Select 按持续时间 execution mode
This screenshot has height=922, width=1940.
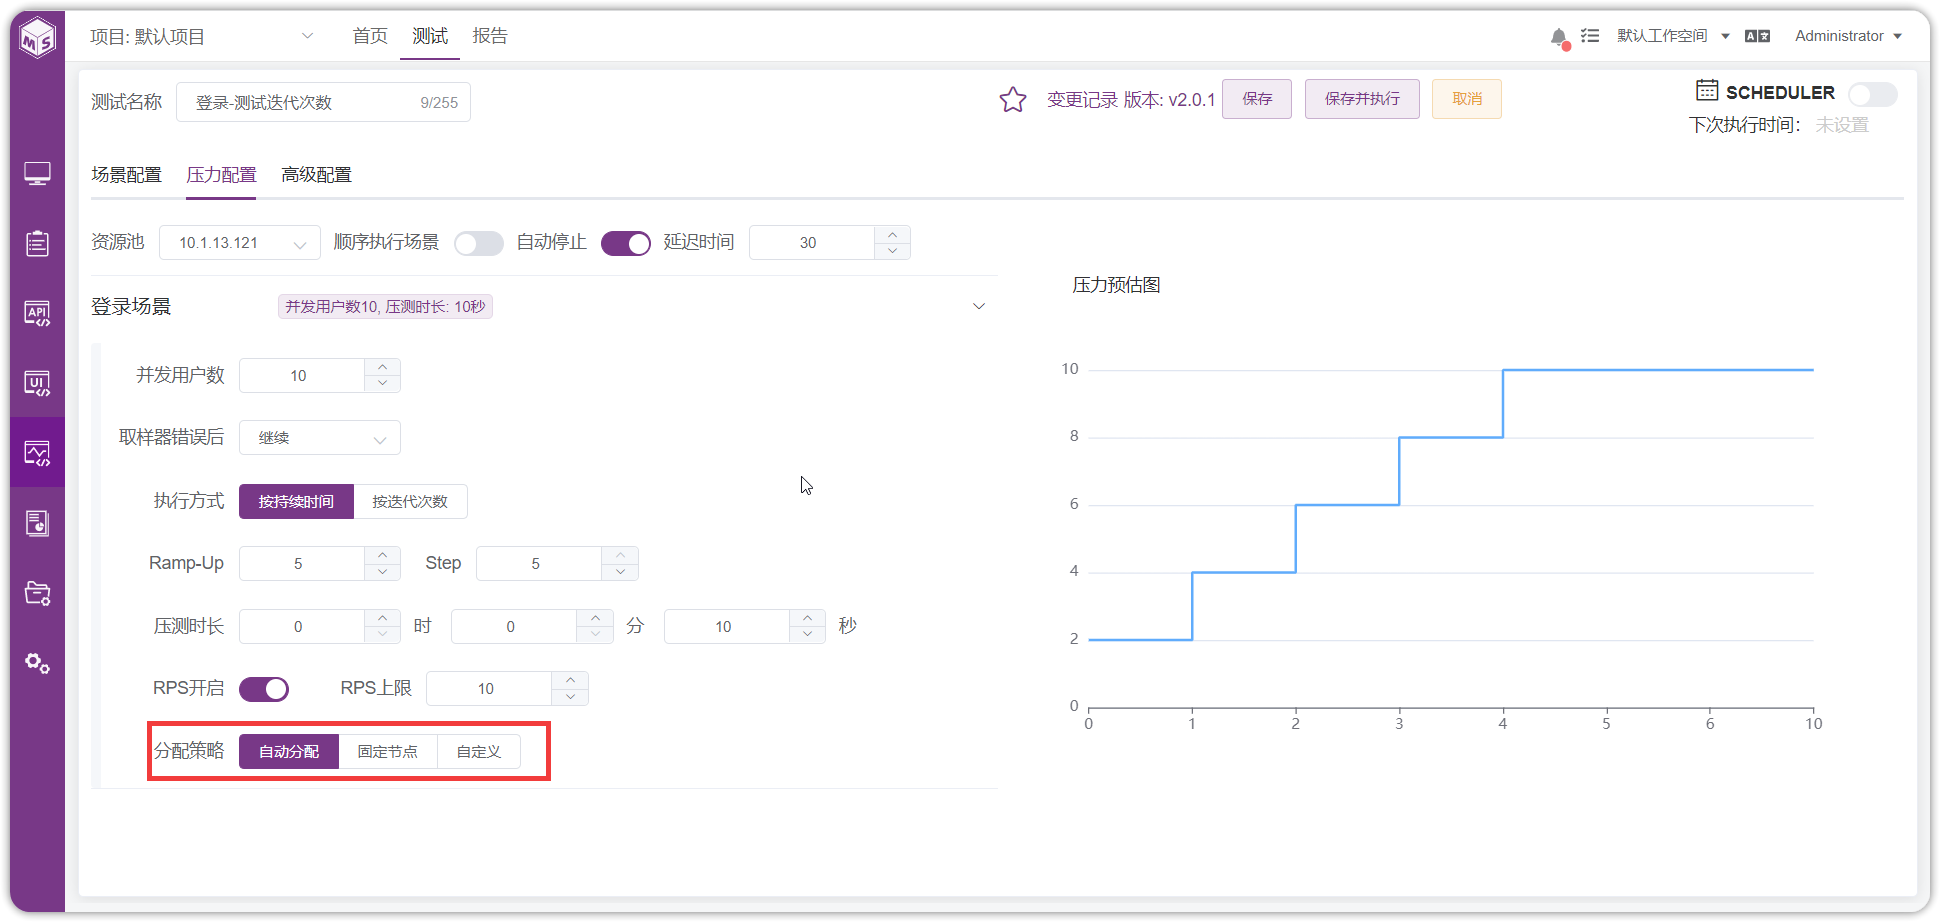coord(296,501)
